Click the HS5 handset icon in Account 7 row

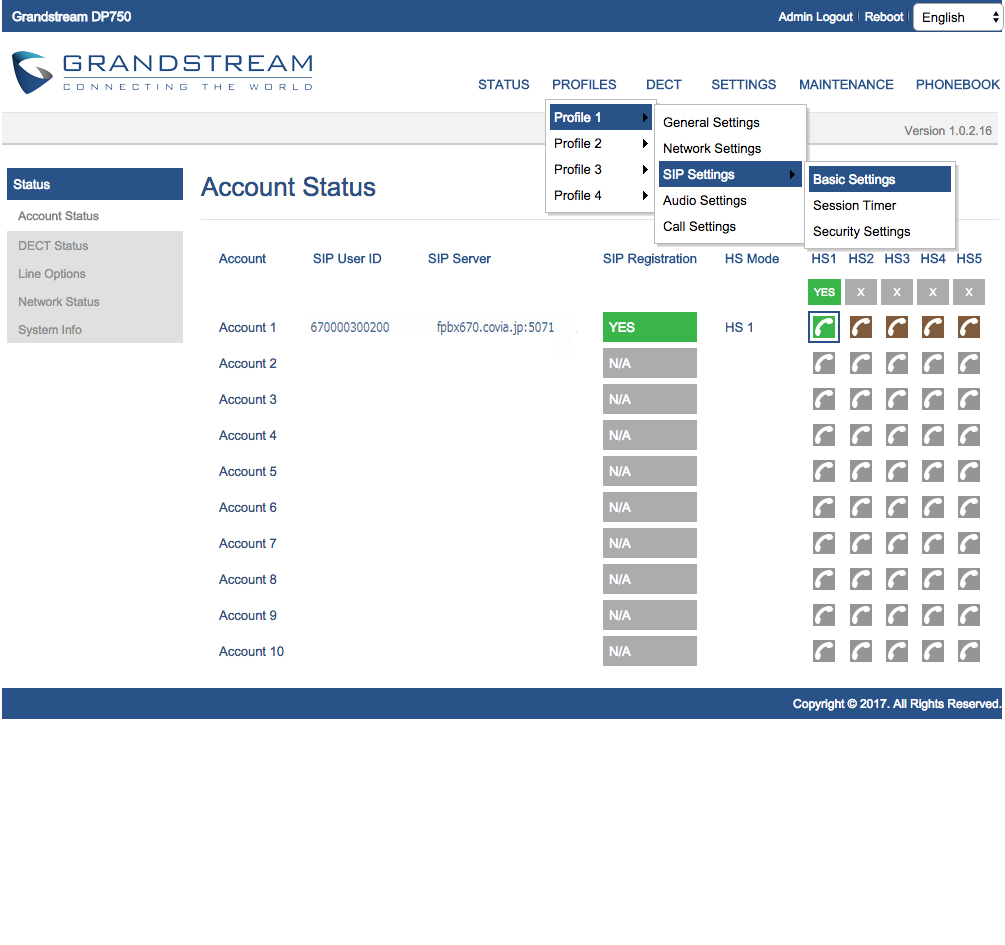tap(969, 543)
